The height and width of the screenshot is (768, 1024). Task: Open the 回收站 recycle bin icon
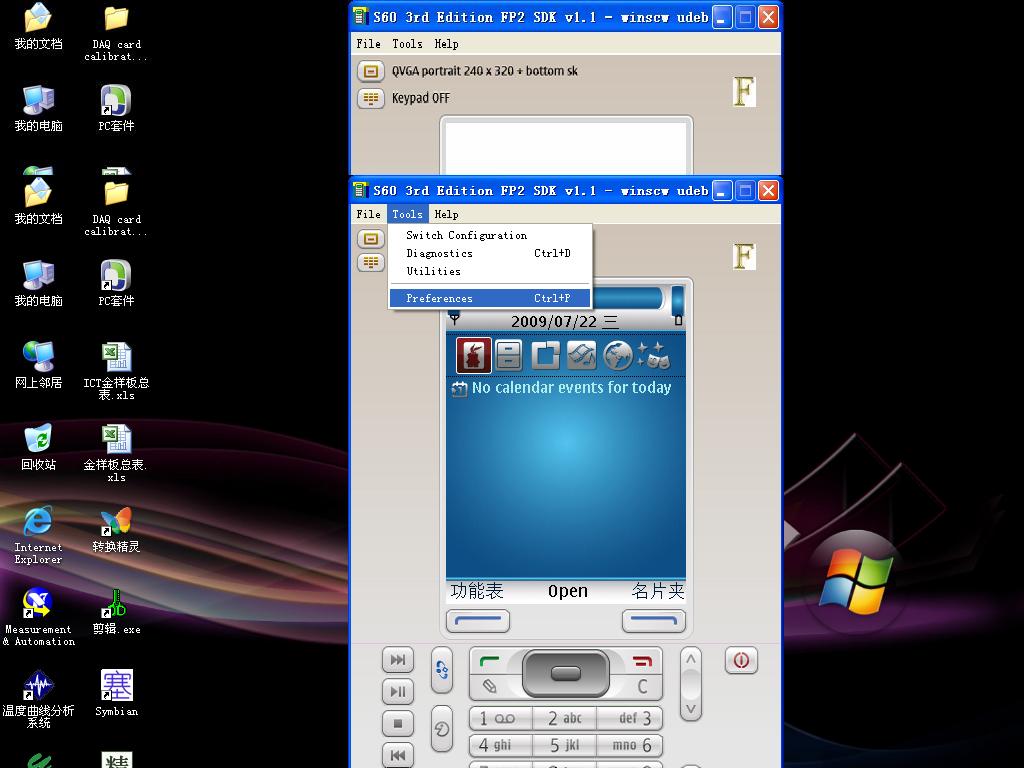(x=39, y=447)
